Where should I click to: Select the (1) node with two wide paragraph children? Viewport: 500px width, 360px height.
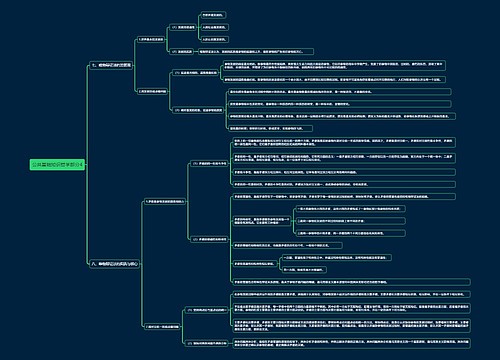click(x=196, y=73)
